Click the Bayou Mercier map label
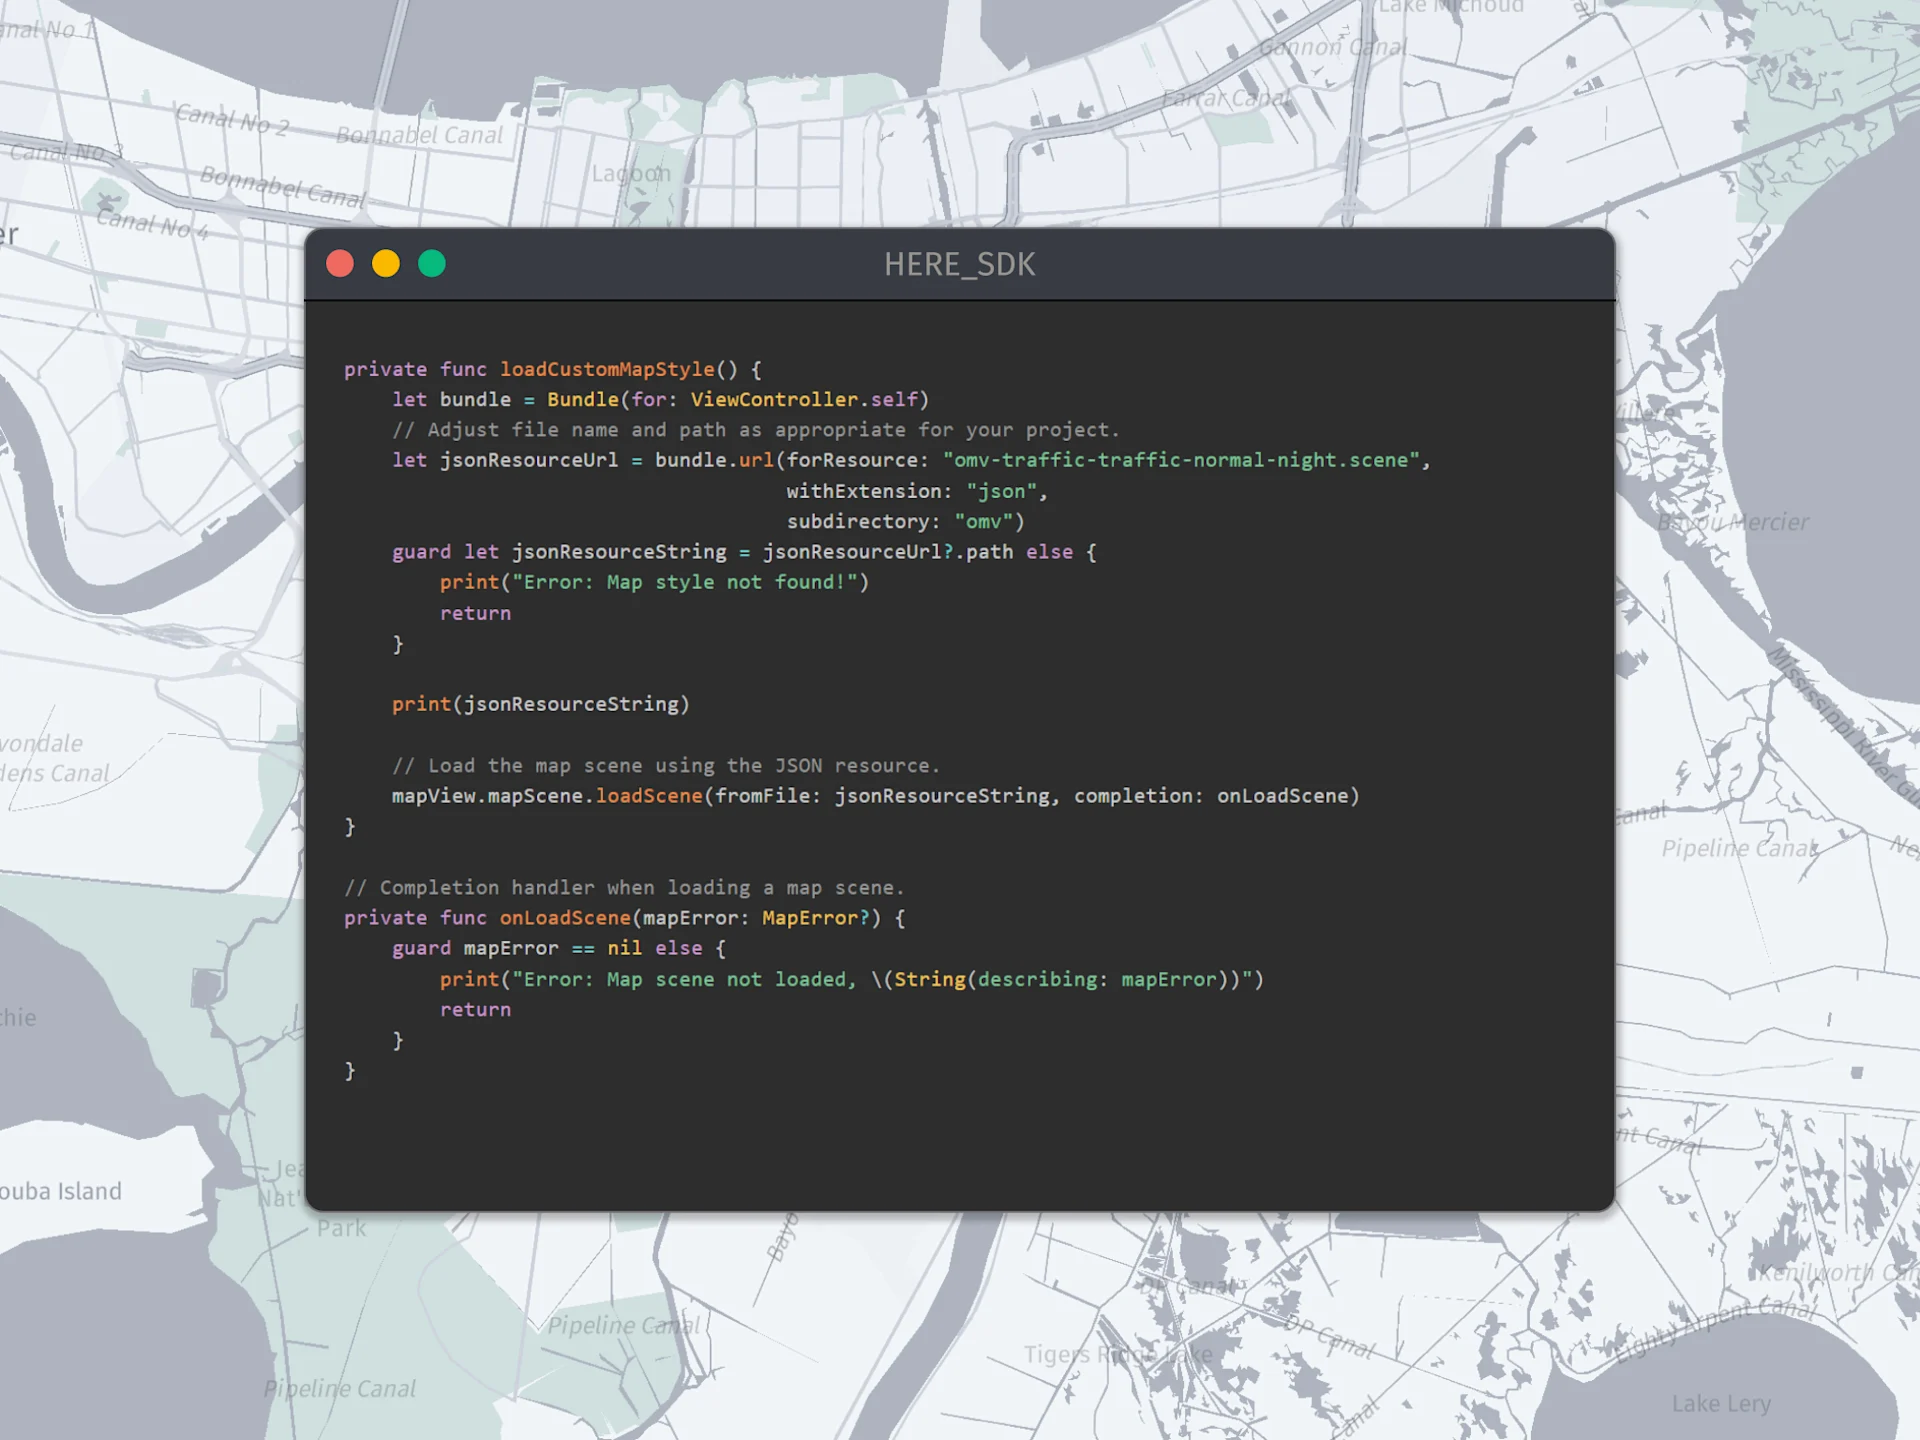The height and width of the screenshot is (1440, 1920). tap(1732, 522)
